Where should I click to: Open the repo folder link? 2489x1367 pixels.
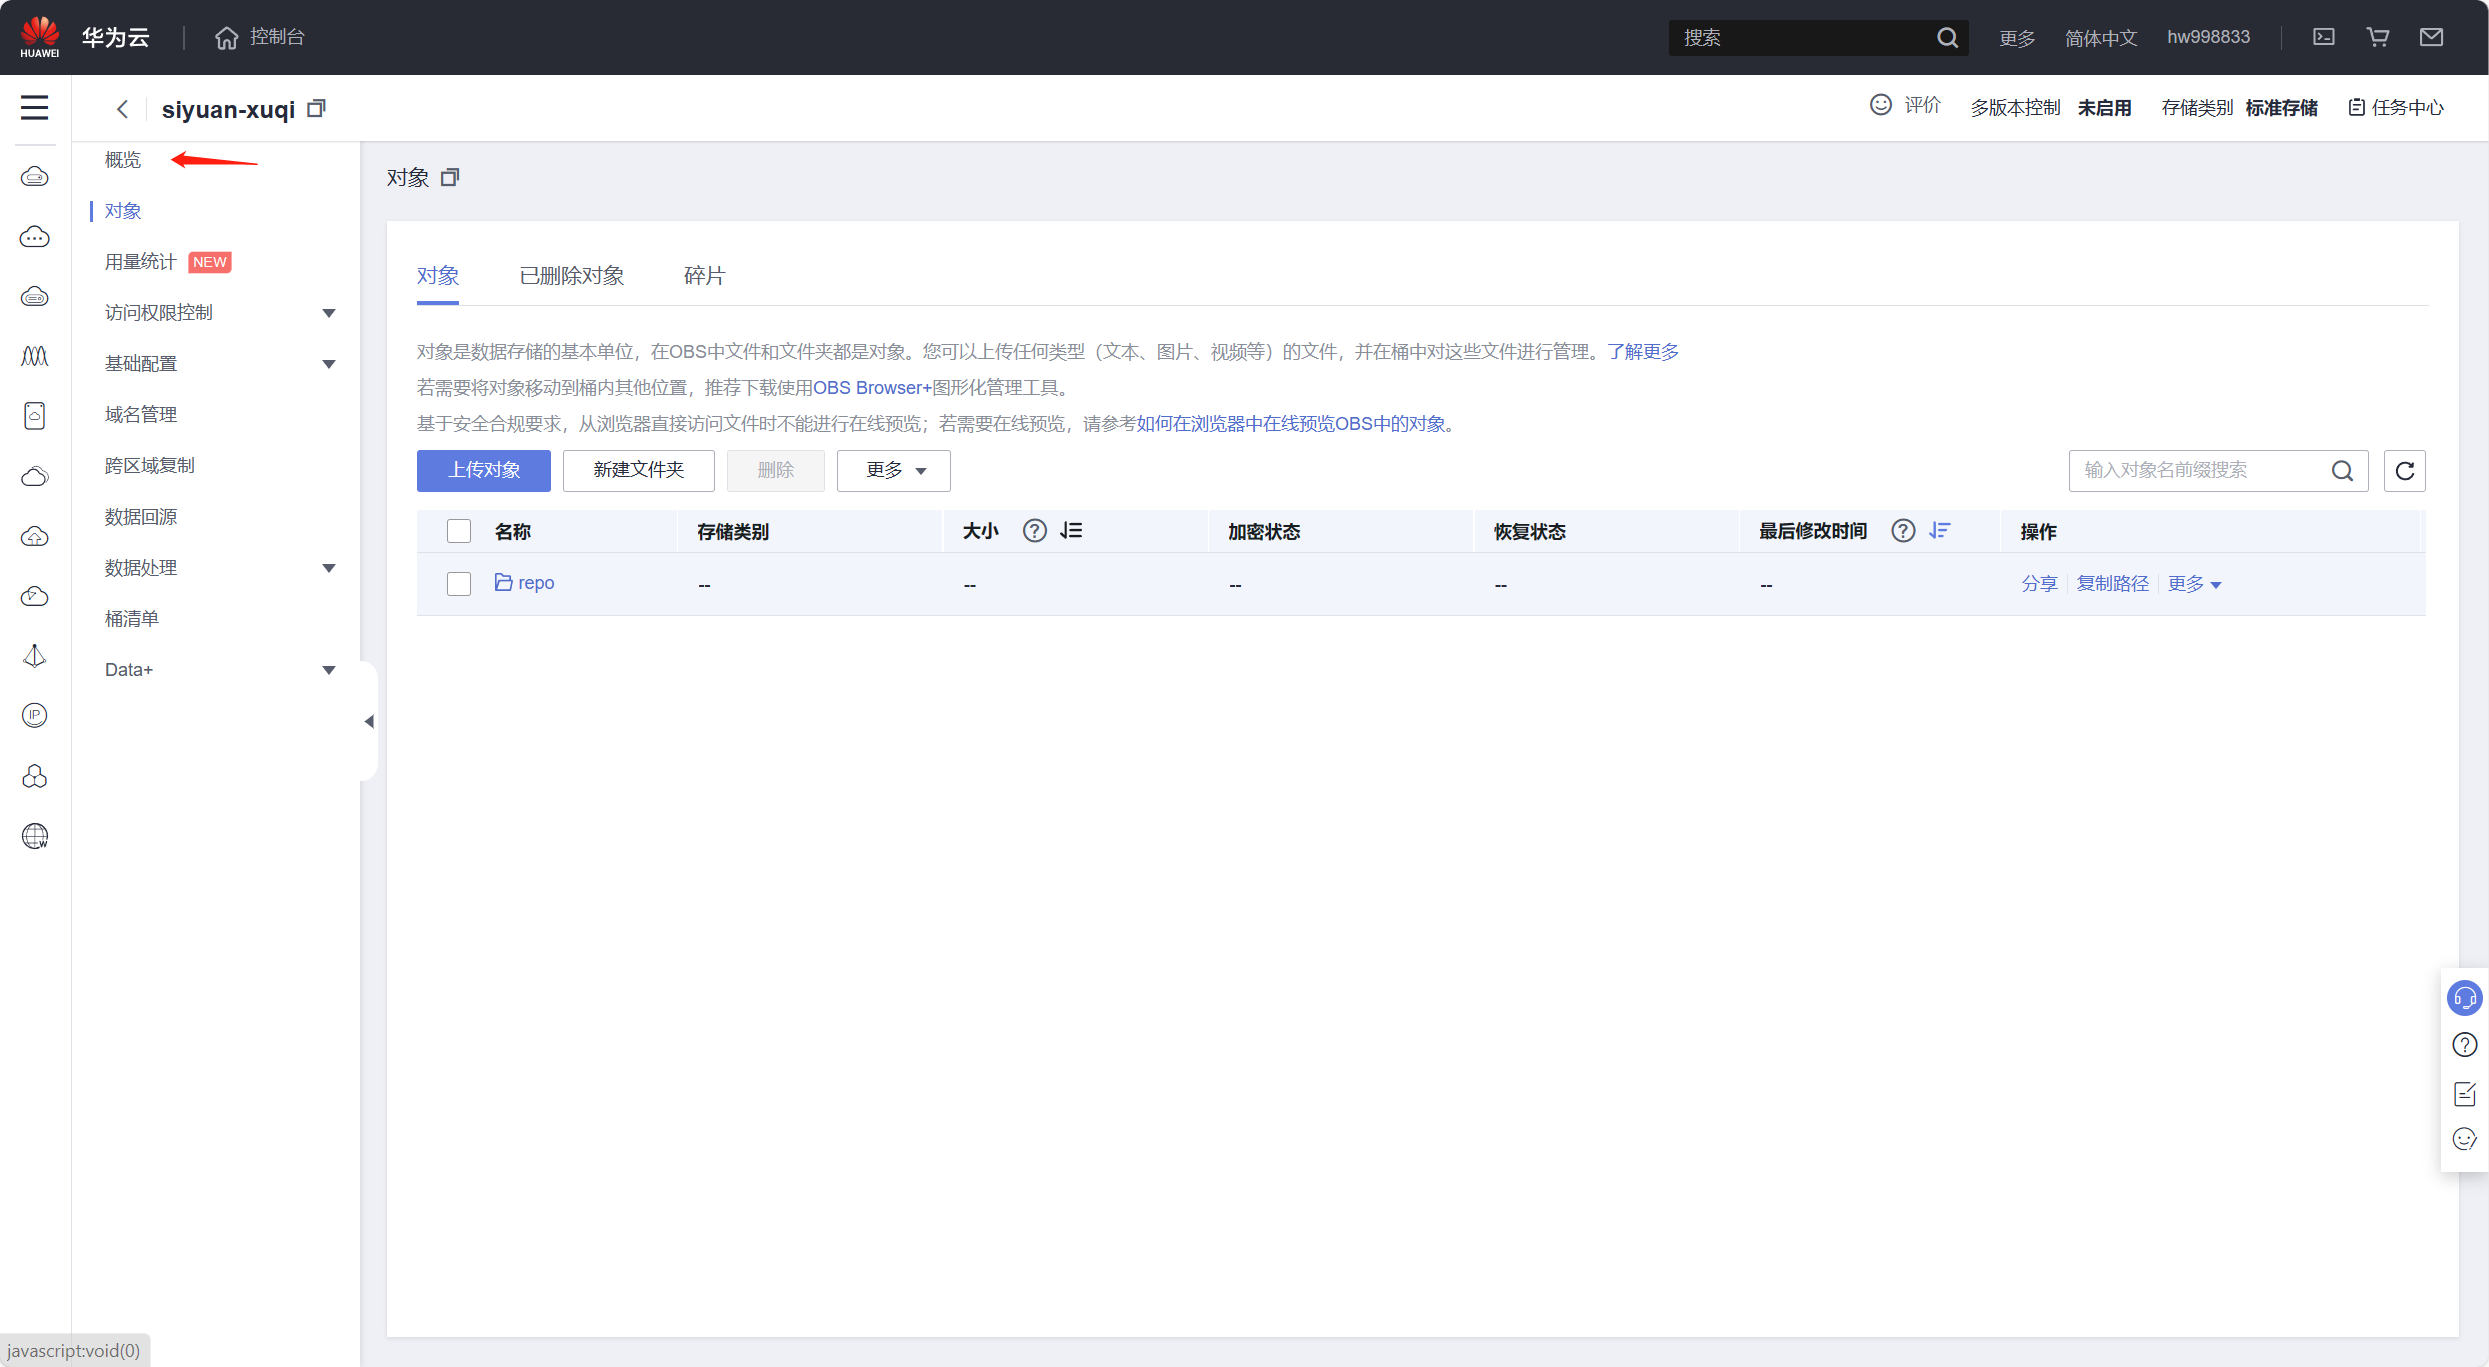pyautogui.click(x=535, y=583)
